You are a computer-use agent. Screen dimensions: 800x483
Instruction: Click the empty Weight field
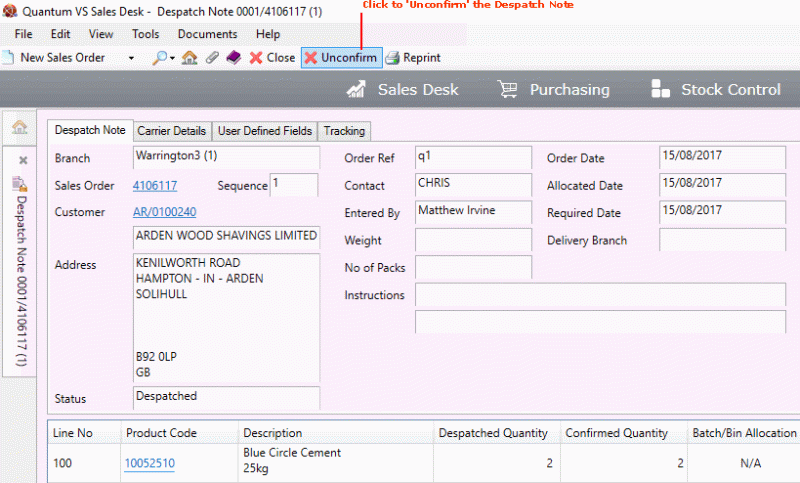pos(473,239)
